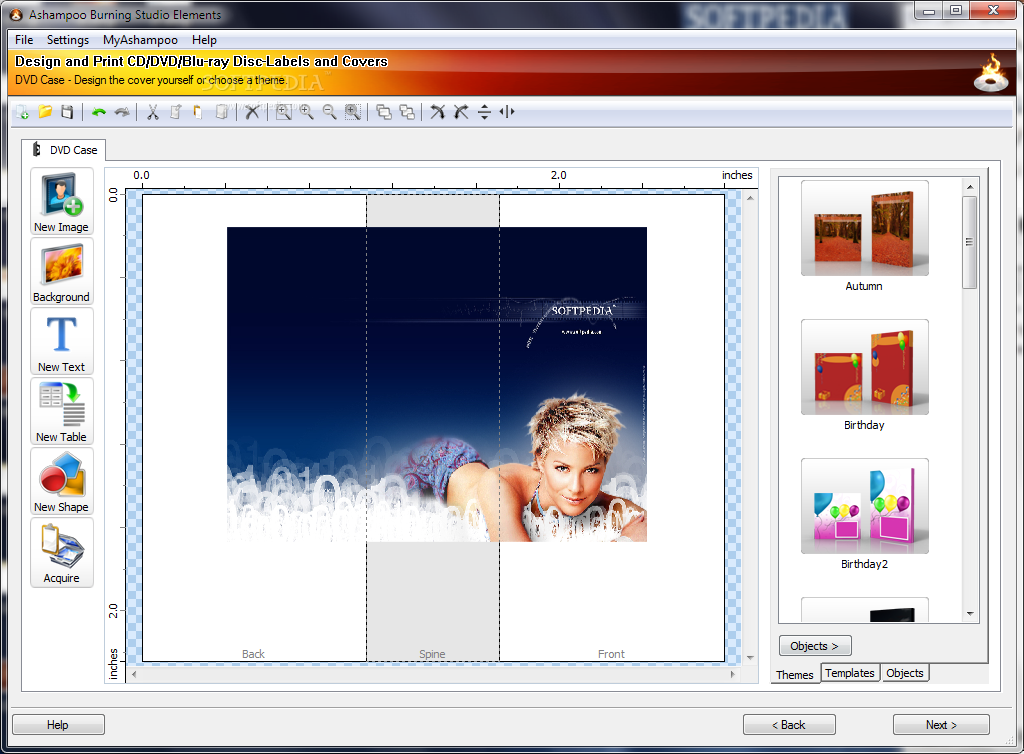1024x754 pixels.
Task: Click the < Back button
Action: click(x=789, y=725)
